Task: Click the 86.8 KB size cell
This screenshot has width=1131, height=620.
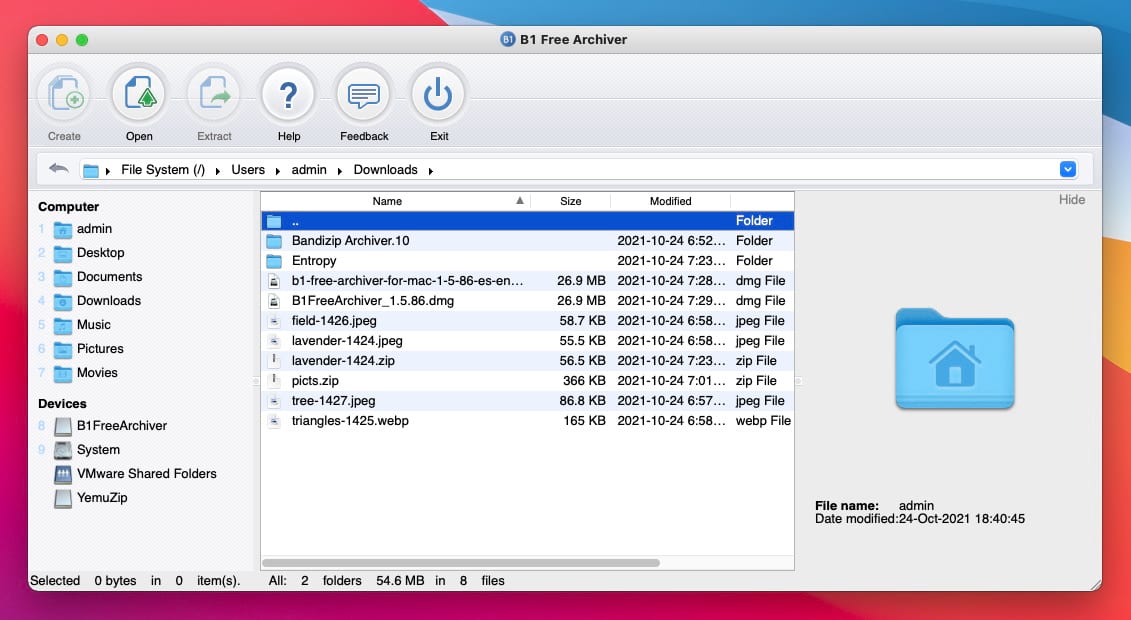Action: click(x=582, y=401)
